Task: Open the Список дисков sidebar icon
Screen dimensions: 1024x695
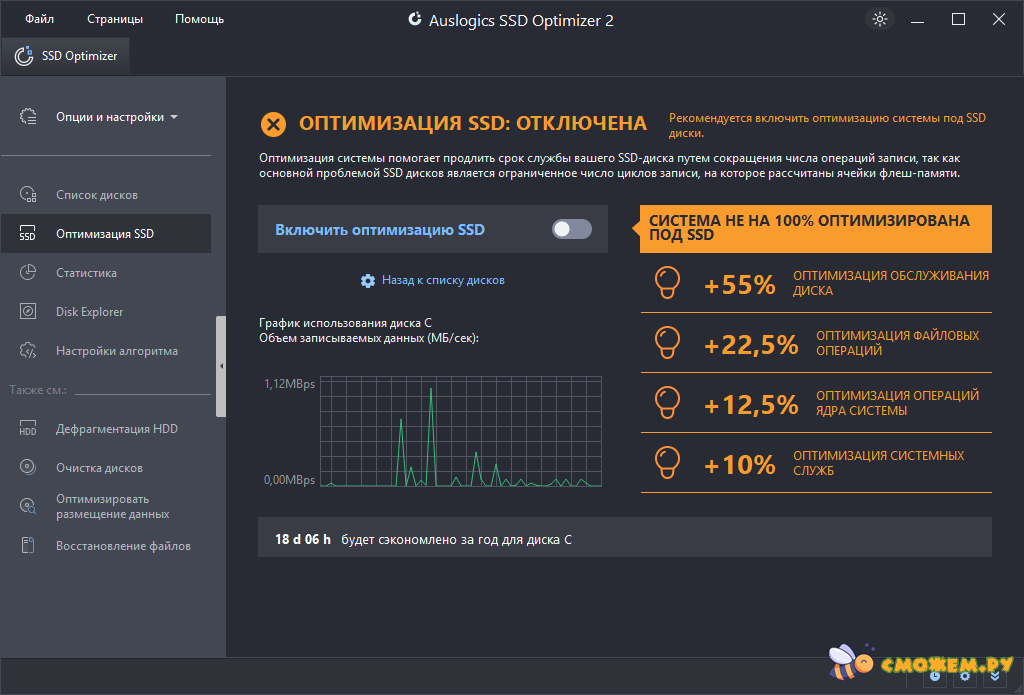Action: click(x=28, y=195)
